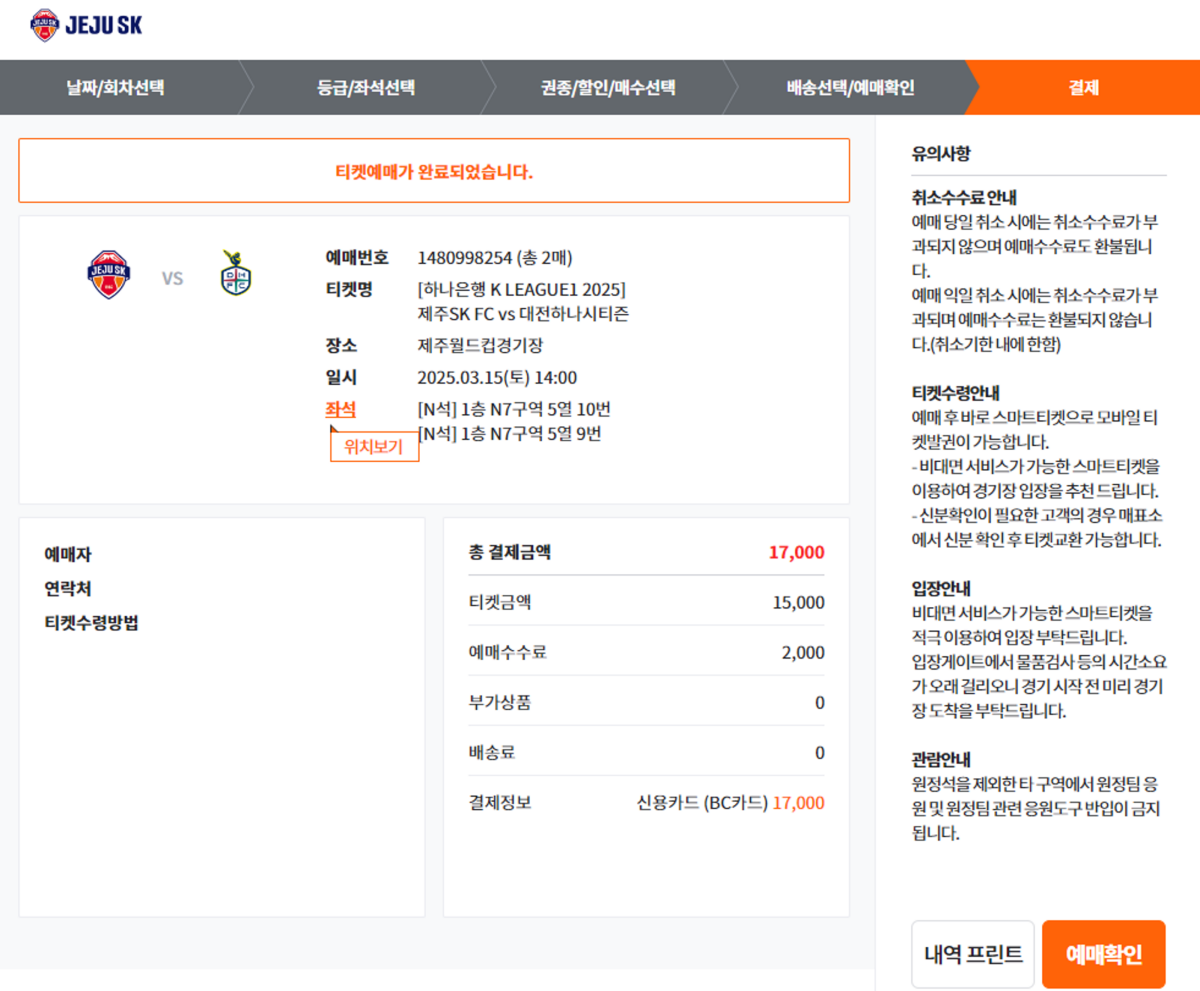Click the JEJU SK logo in header
The image size is (1200, 991).
[87, 25]
